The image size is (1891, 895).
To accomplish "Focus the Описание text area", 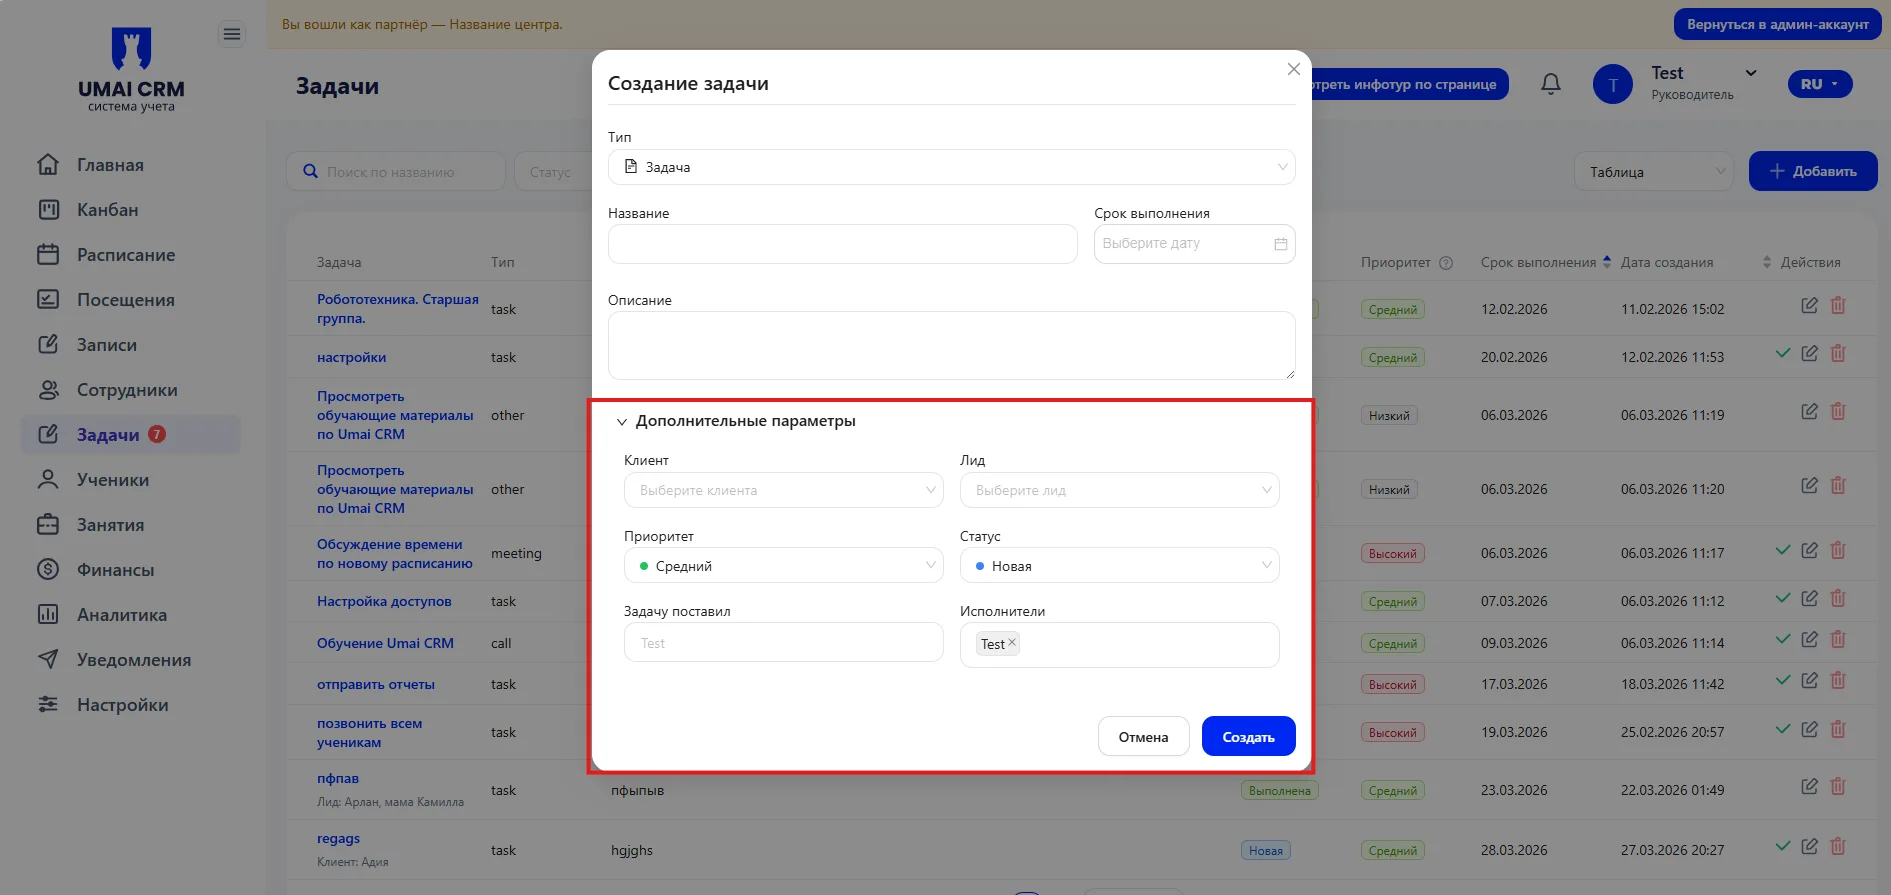I will pos(951,345).
